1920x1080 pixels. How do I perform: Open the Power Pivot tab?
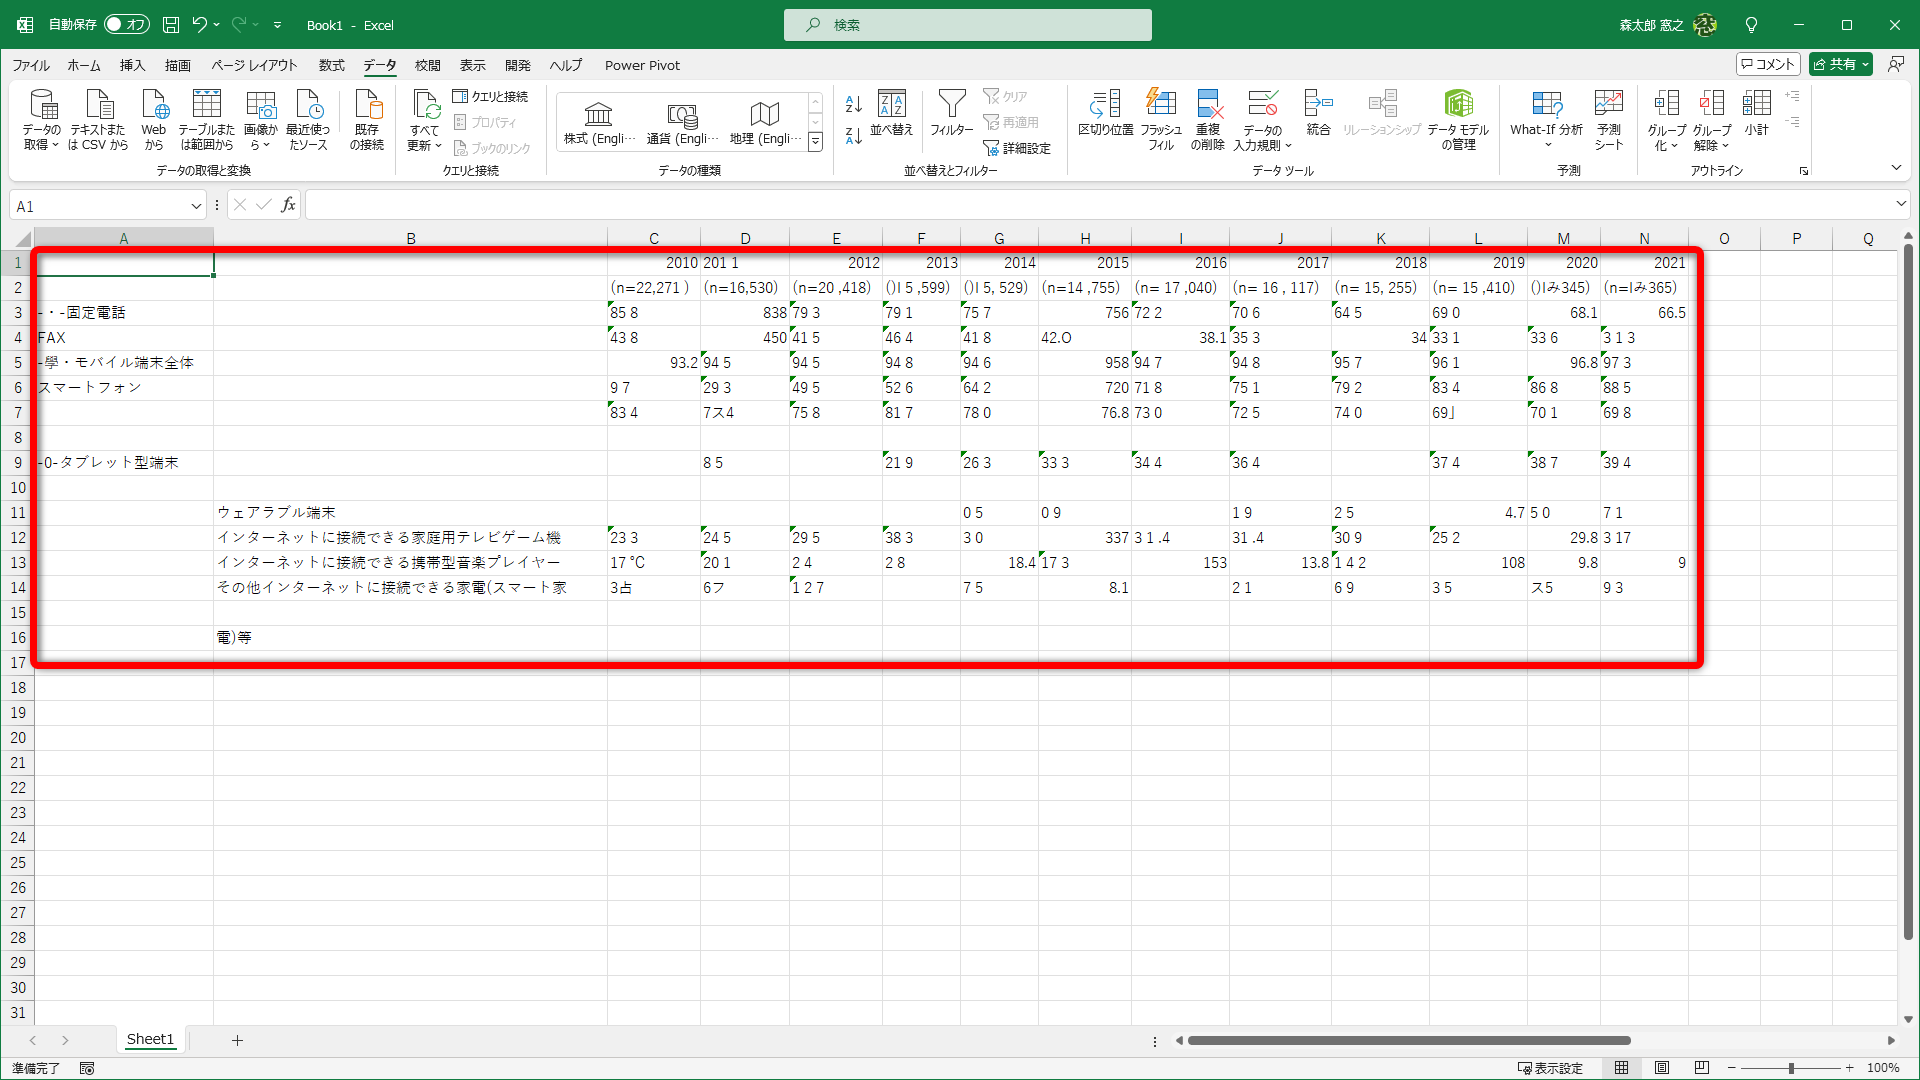642,65
